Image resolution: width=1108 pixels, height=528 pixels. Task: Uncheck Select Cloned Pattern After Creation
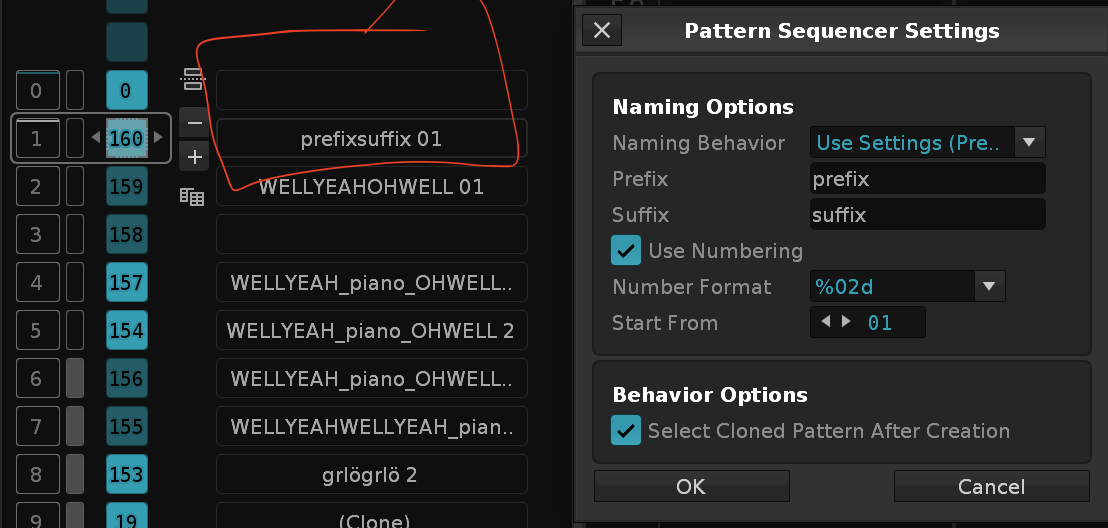pos(626,430)
